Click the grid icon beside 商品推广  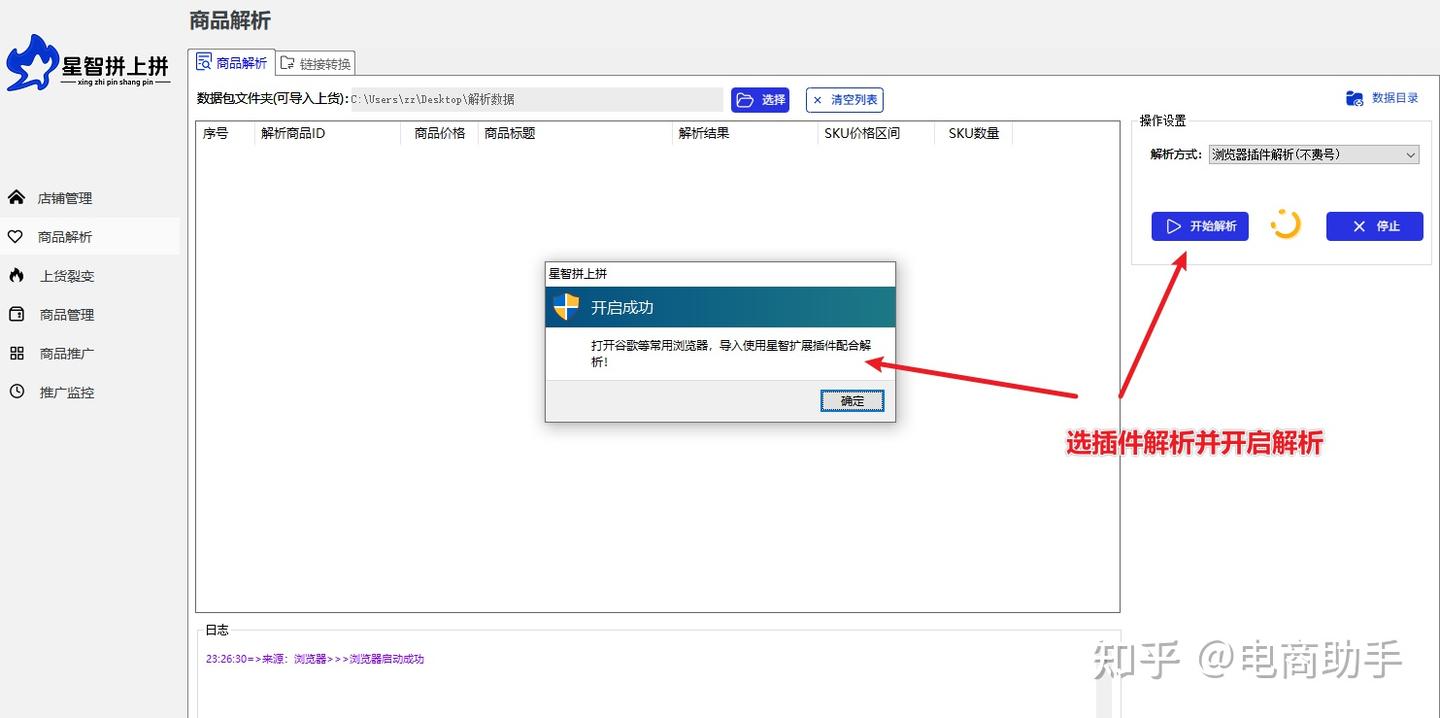pos(16,353)
